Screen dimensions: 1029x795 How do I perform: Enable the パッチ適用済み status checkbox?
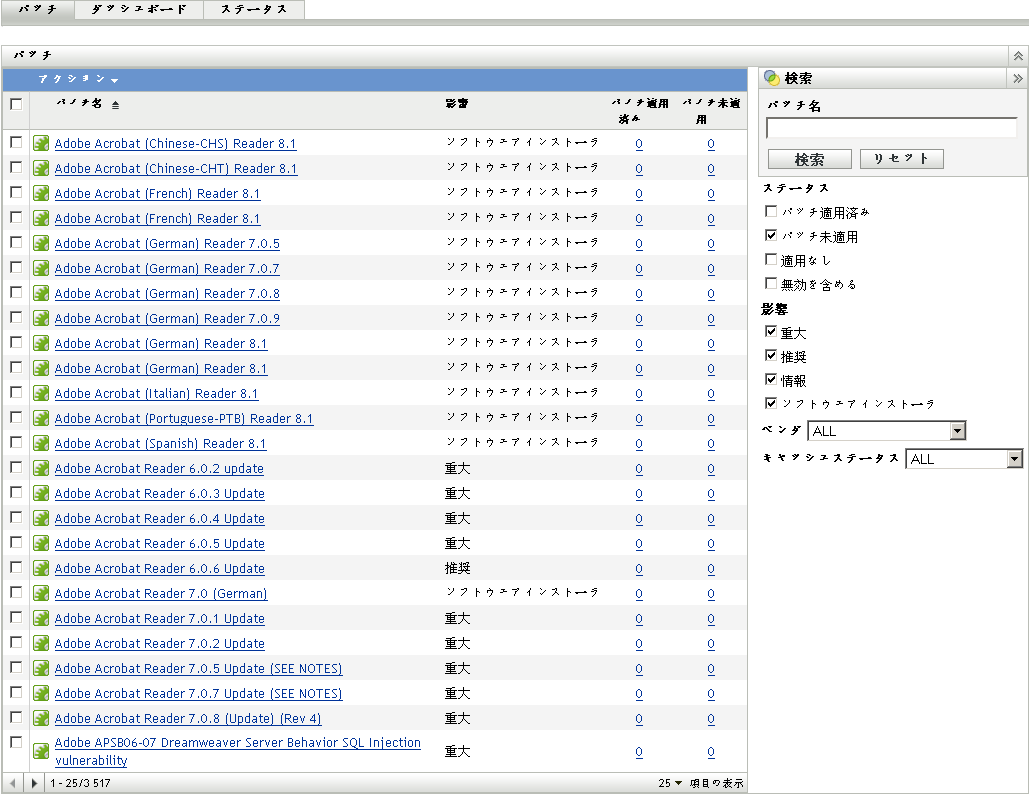click(771, 211)
